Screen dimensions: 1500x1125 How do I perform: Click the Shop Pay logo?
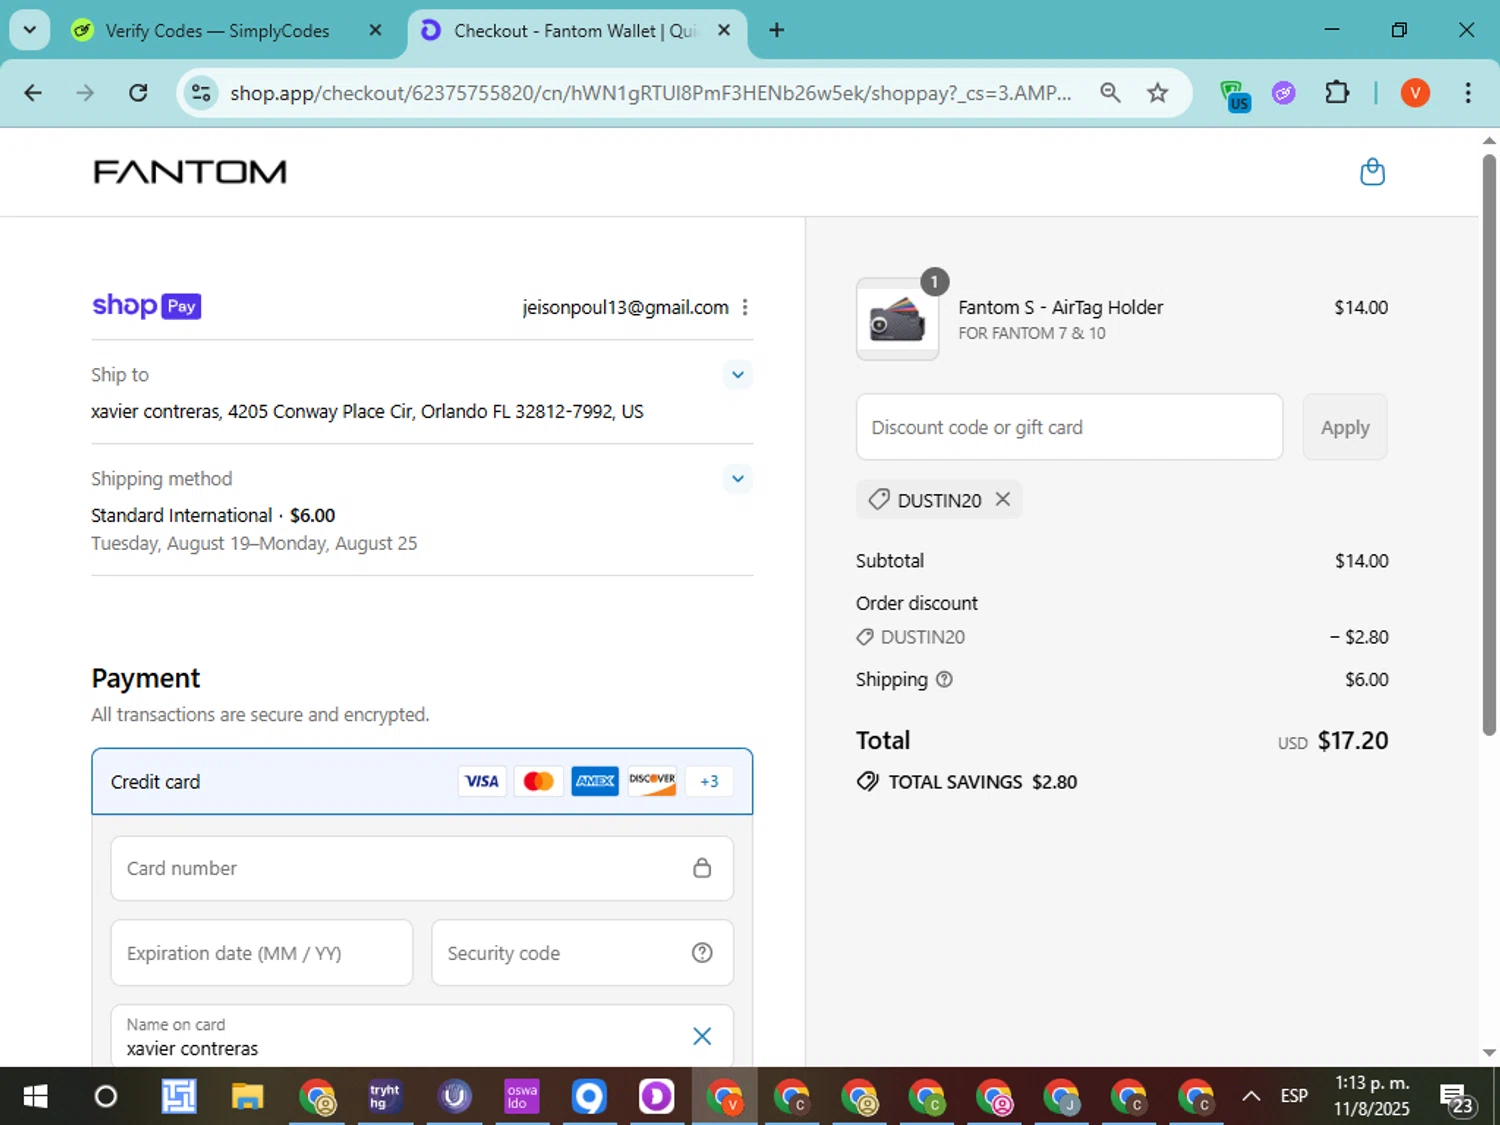(x=147, y=306)
